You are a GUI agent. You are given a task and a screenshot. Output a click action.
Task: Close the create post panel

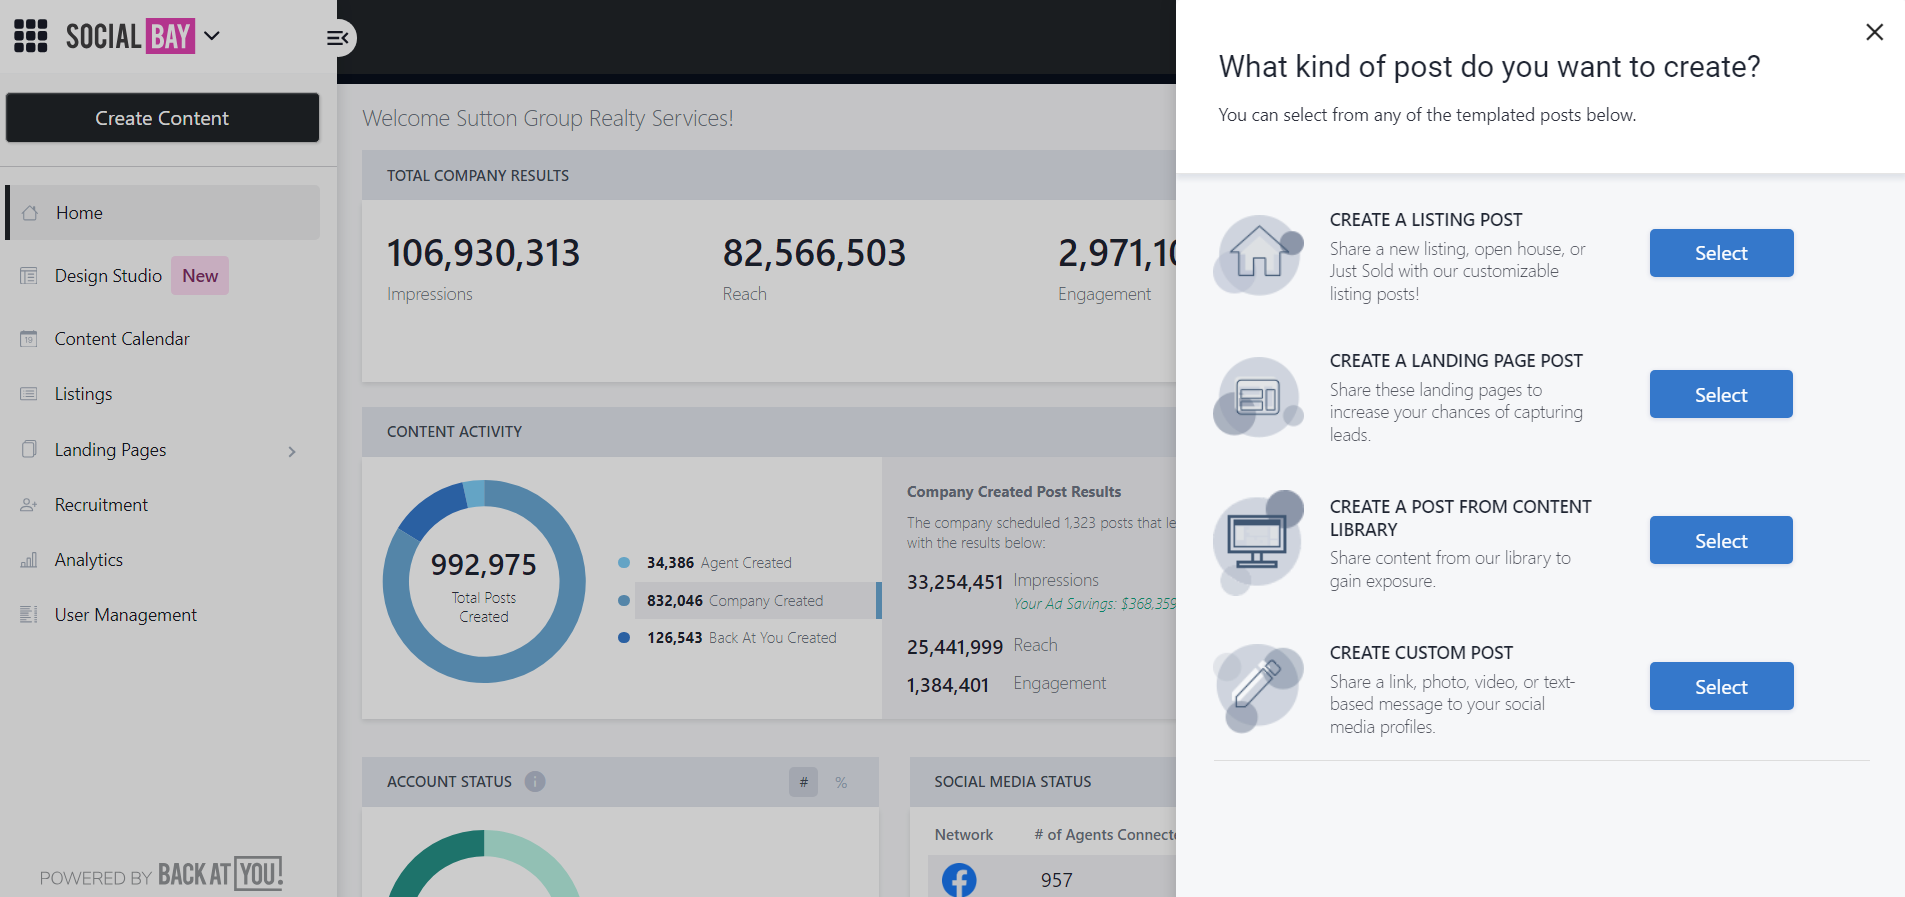pos(1875,32)
